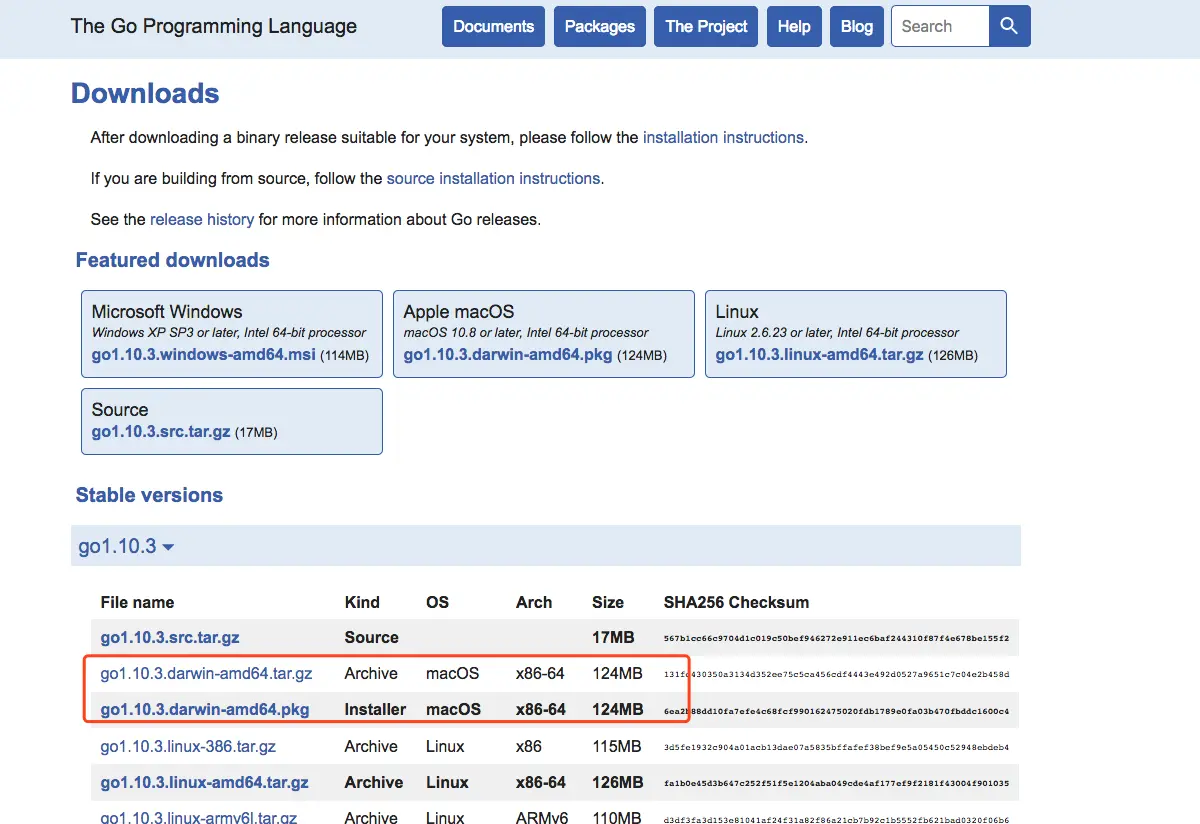The image size is (1200, 824).
Task: Click go1.10.3.linux-amd64.tar.gz in the table
Action: click(x=205, y=782)
